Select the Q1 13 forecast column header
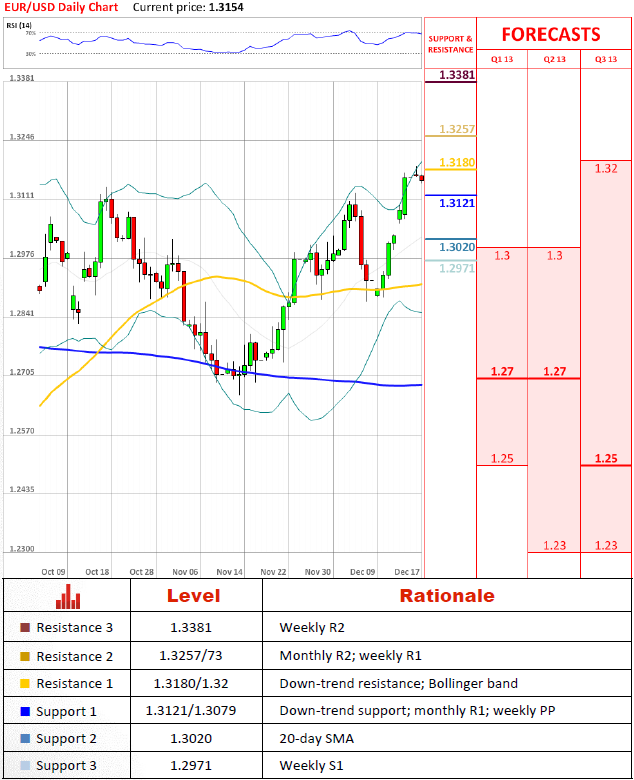 [502, 59]
